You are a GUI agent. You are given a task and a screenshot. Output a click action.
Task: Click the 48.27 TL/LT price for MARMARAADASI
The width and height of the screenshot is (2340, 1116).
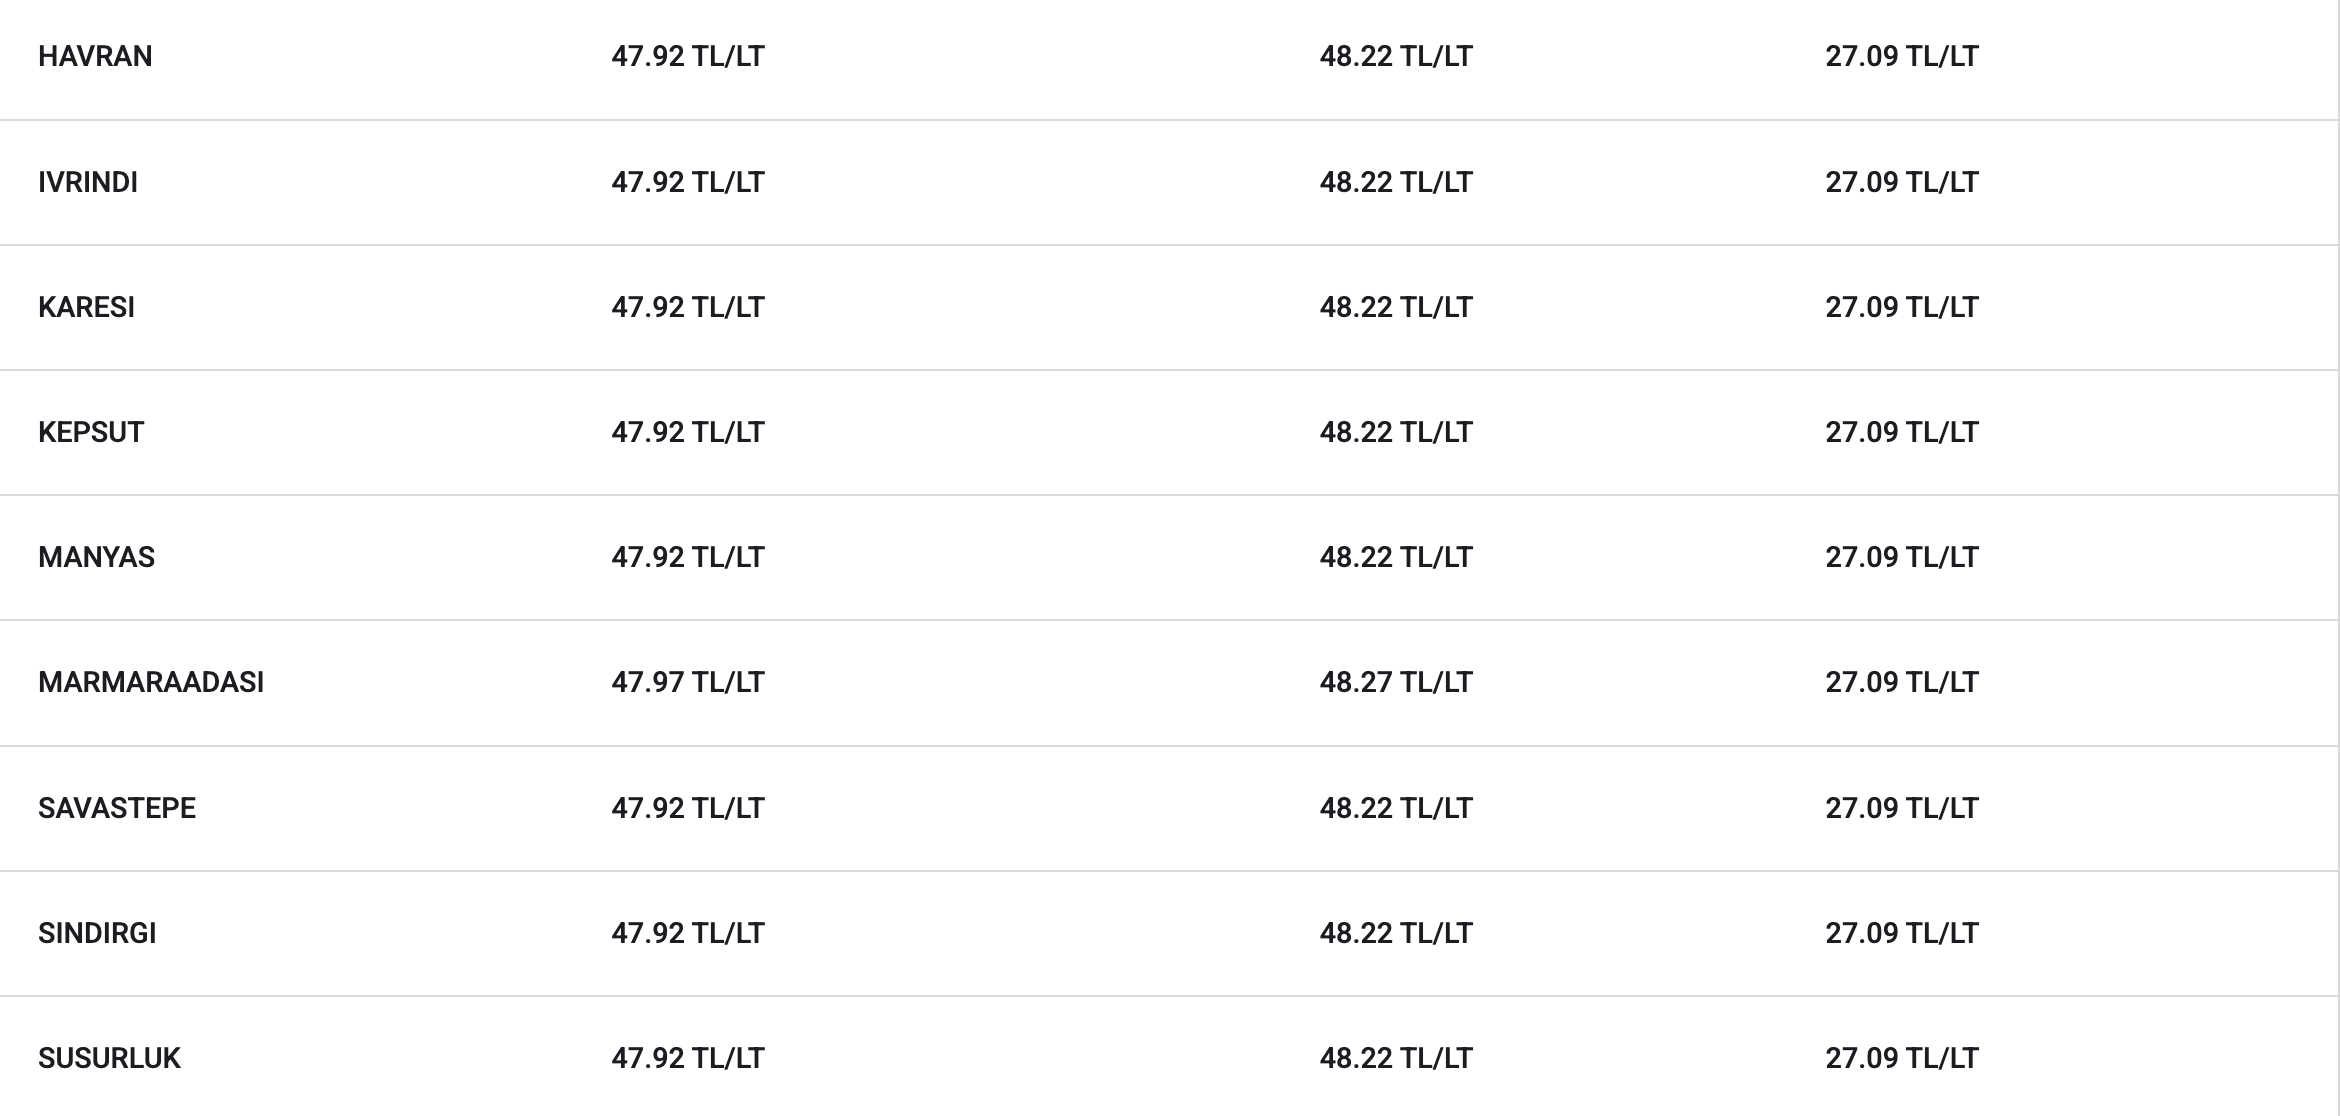pyautogui.click(x=1396, y=682)
